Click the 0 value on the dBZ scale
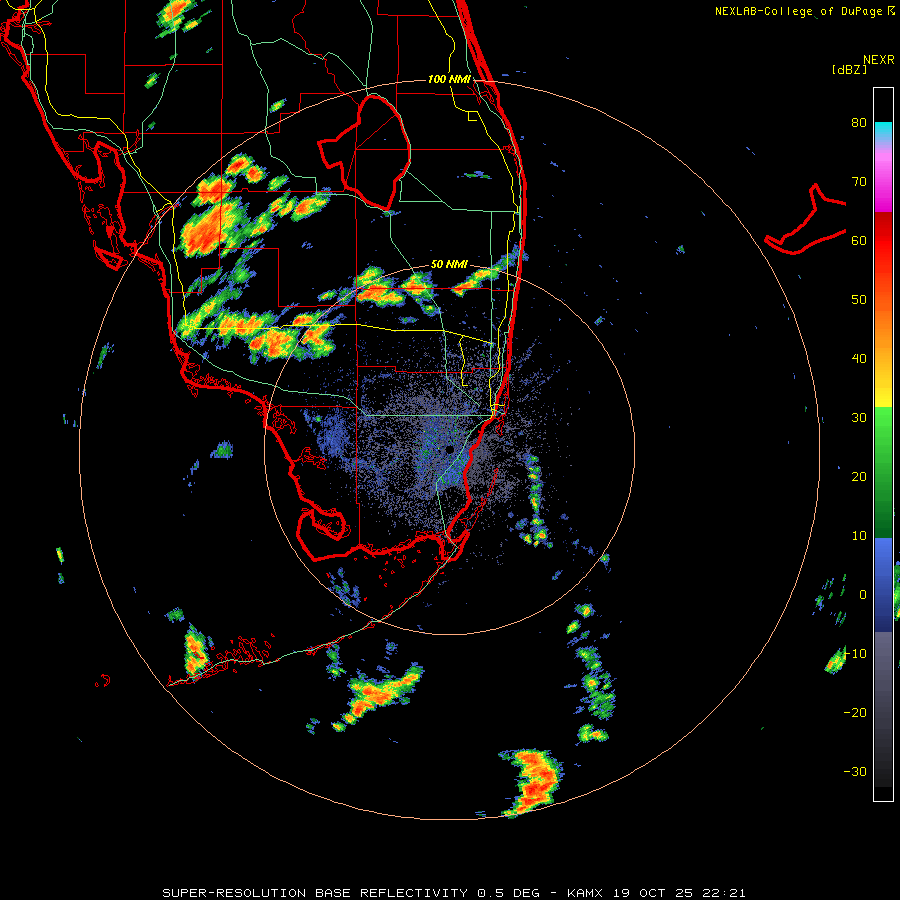Viewport: 900px width, 900px height. tap(863, 595)
